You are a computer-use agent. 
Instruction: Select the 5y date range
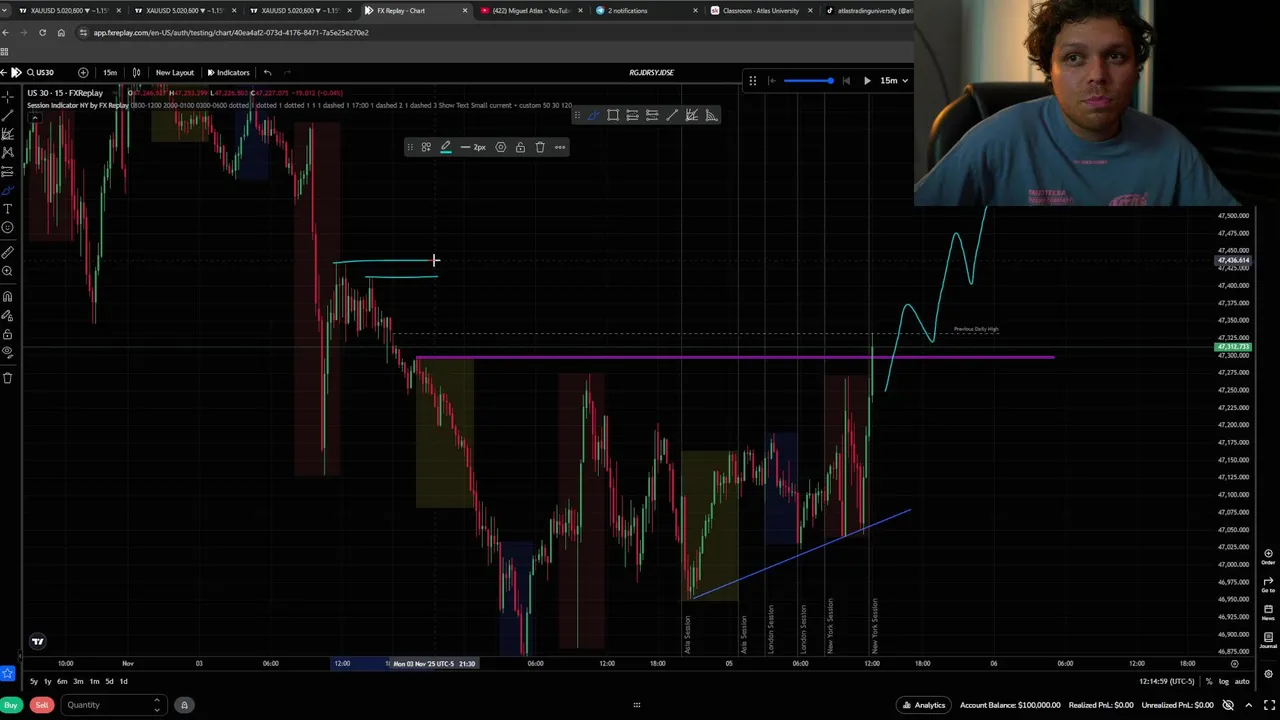pyautogui.click(x=33, y=681)
